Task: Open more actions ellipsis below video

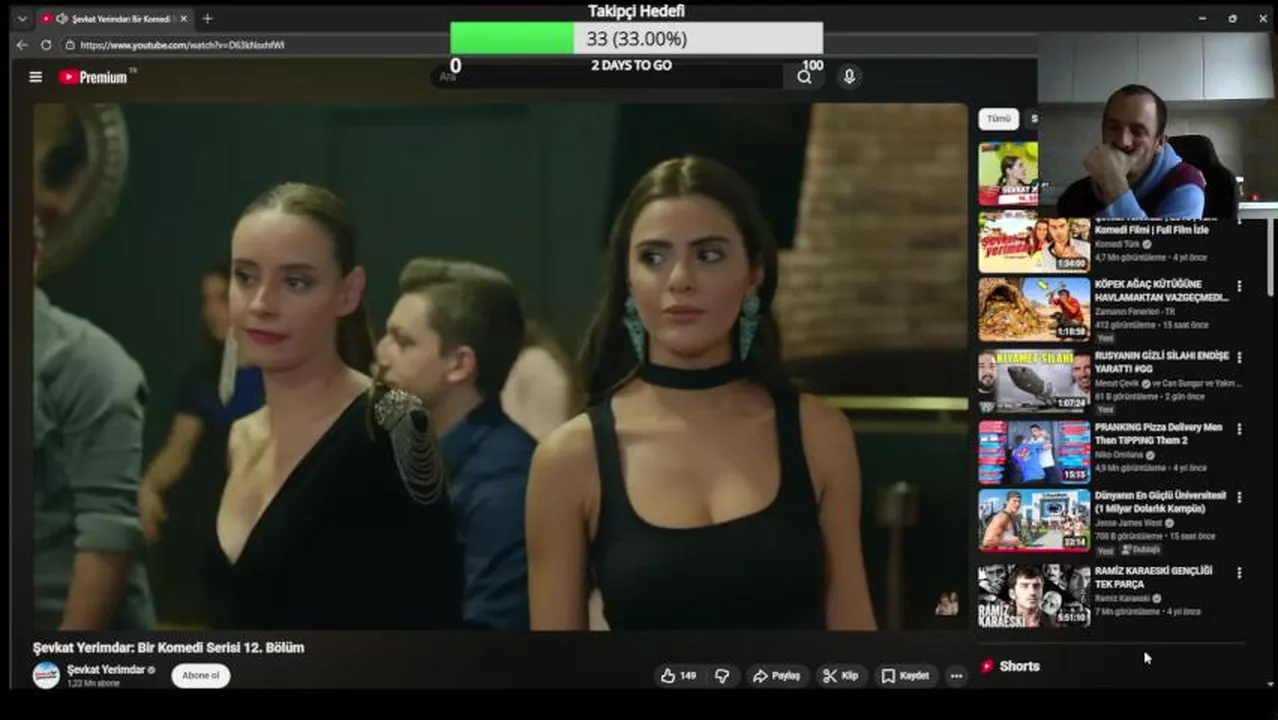Action: (956, 676)
